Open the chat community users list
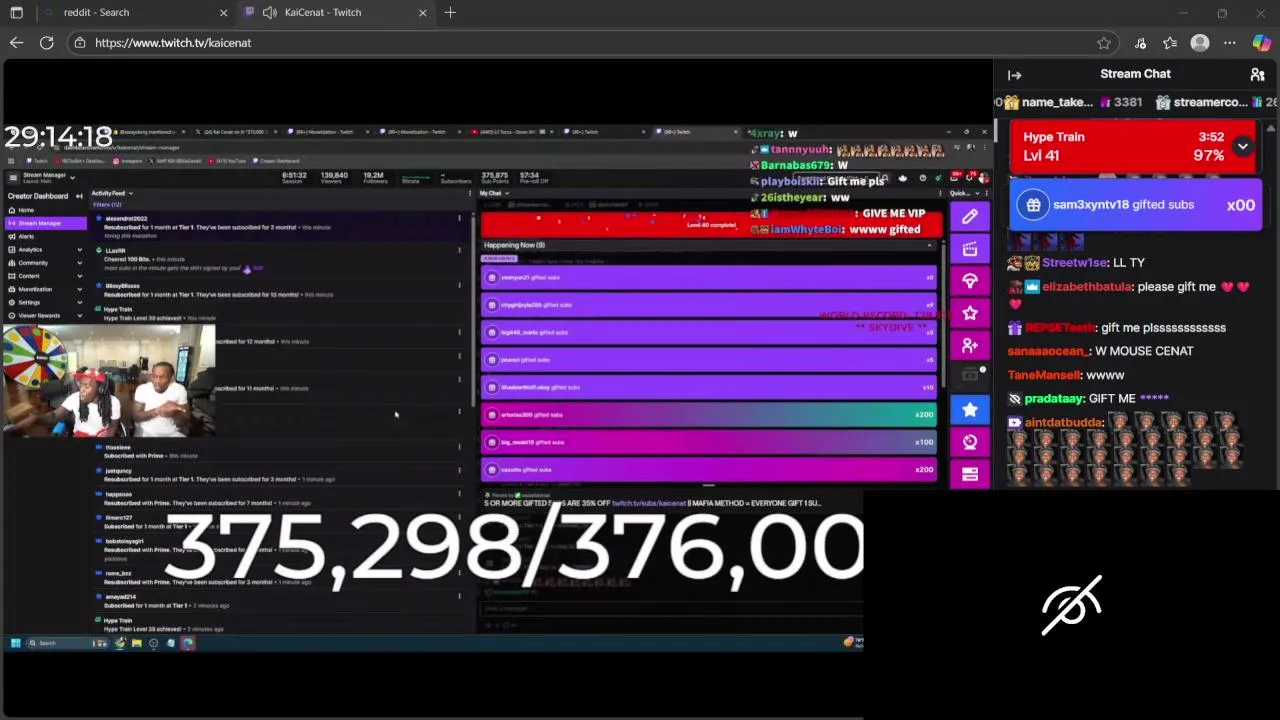This screenshot has width=1280, height=720. (1257, 75)
